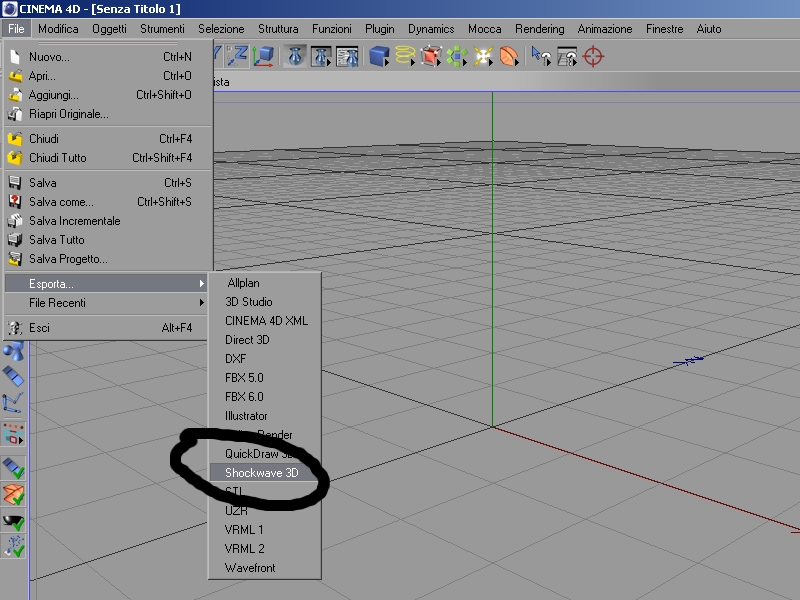Open the Modifica menu

click(x=58, y=29)
